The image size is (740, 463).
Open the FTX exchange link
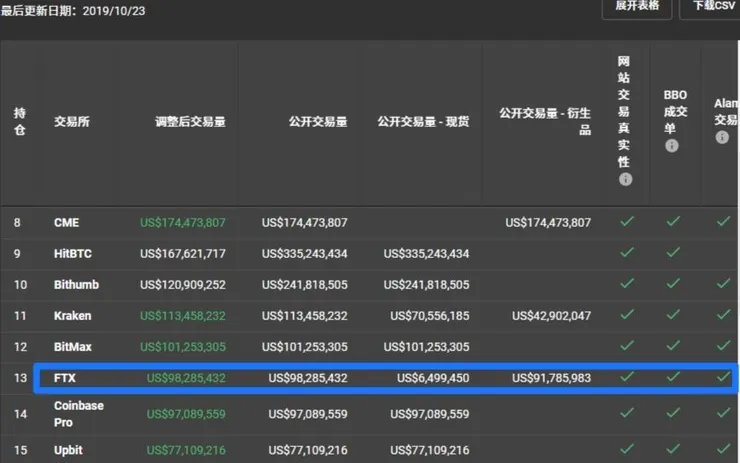(65, 378)
